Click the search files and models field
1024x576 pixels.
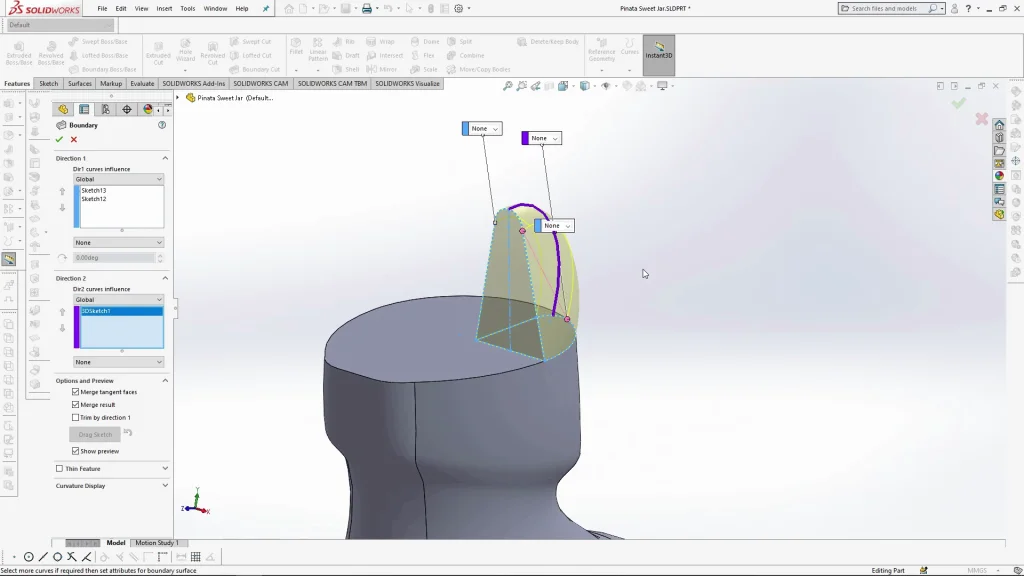pyautogui.click(x=888, y=8)
